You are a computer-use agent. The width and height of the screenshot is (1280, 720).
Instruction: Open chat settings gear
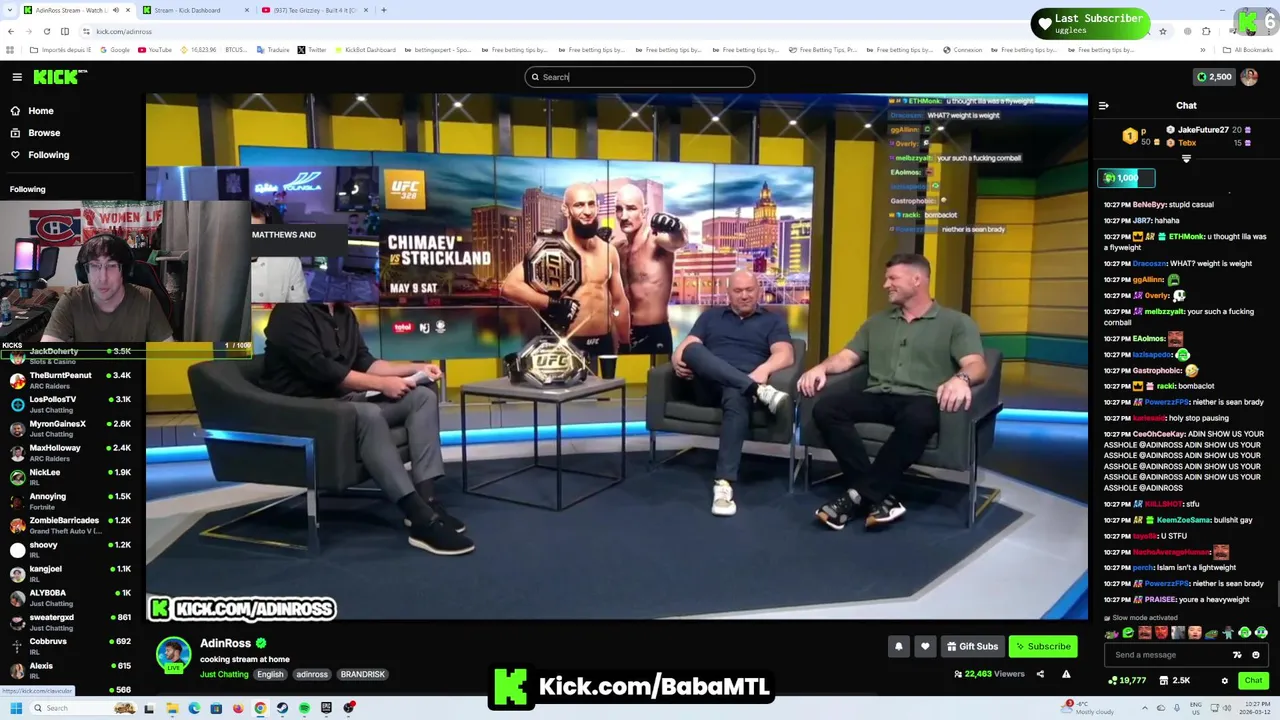click(1224, 681)
